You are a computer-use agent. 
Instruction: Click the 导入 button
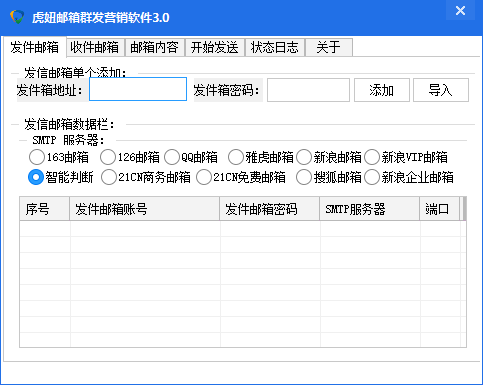[441, 90]
